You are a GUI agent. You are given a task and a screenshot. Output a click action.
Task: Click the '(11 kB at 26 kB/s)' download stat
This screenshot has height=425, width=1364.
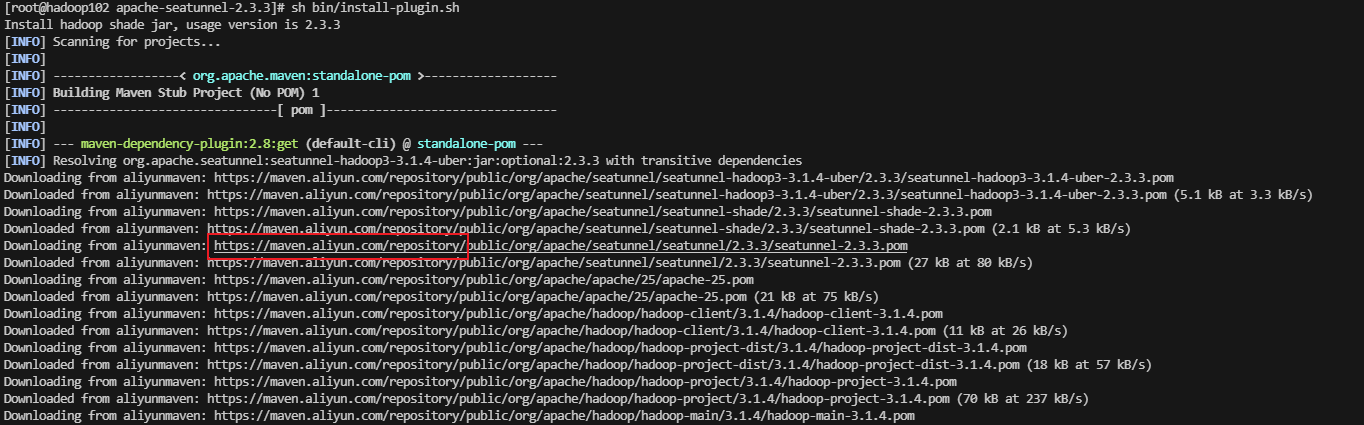(1005, 330)
